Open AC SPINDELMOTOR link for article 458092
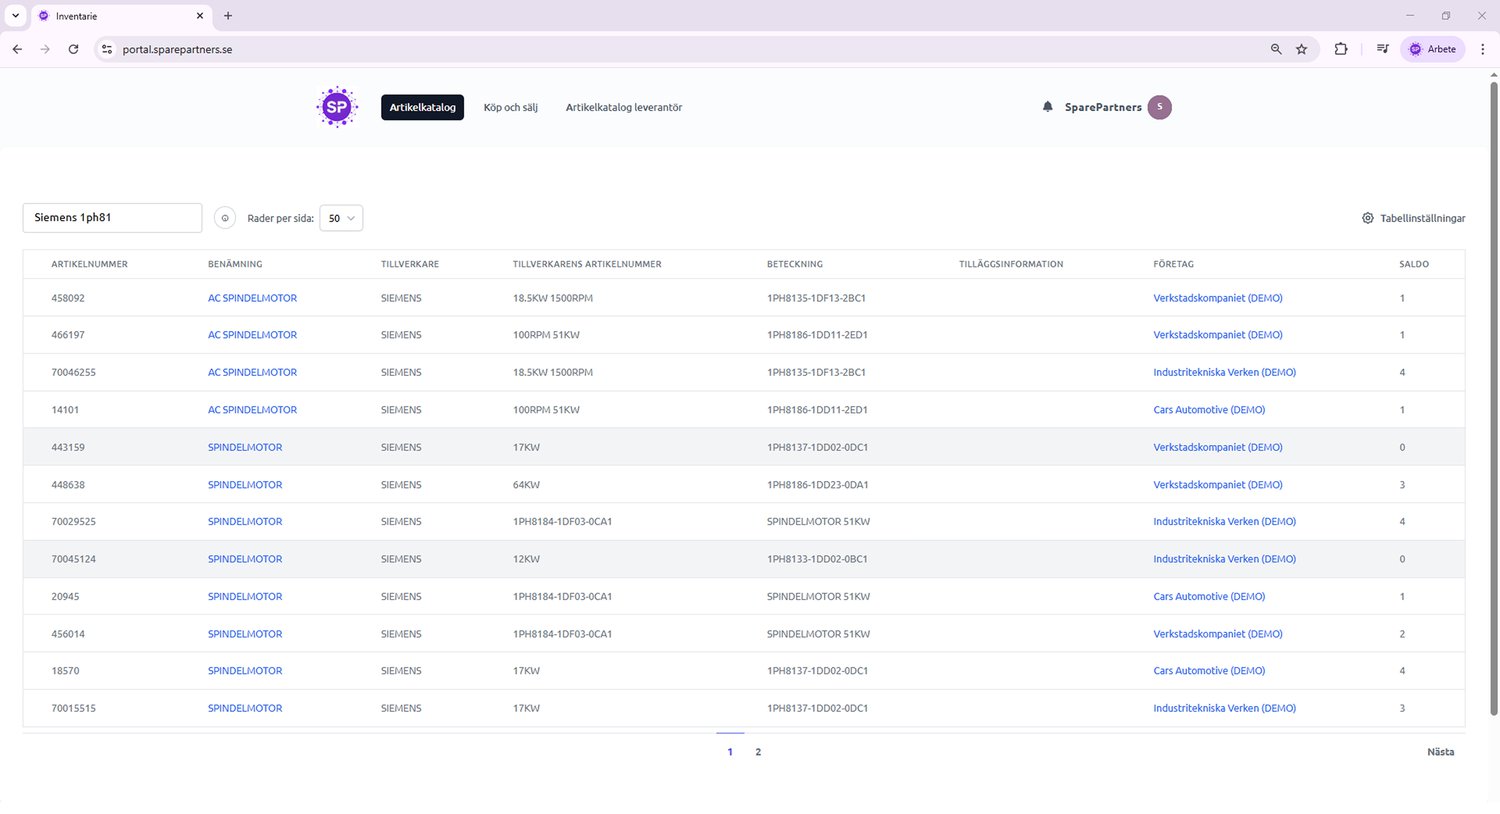The width and height of the screenshot is (1500, 814). pyautogui.click(x=252, y=298)
